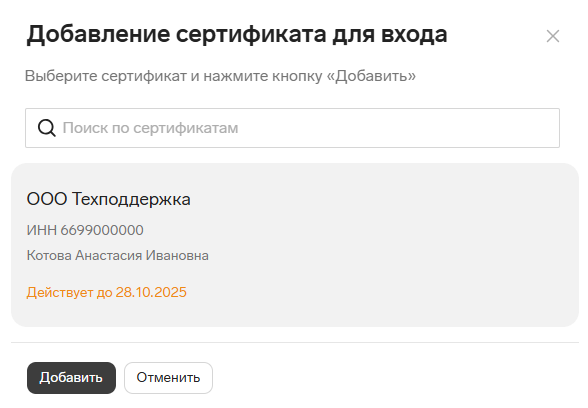The height and width of the screenshot is (408, 588).
Task: Focus the 'Поиск по сертификатам' search field
Action: [x=292, y=128]
